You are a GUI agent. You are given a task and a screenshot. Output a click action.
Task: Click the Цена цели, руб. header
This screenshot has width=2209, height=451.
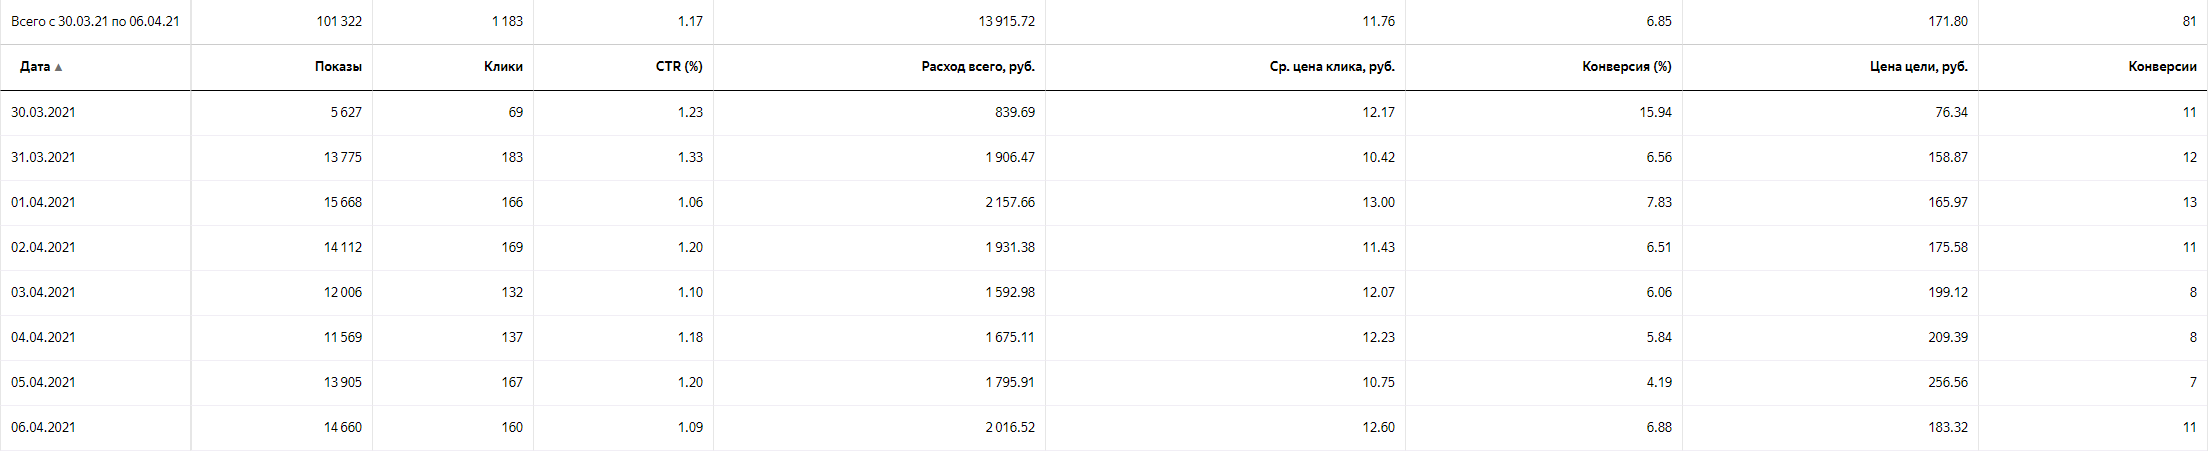(1918, 67)
